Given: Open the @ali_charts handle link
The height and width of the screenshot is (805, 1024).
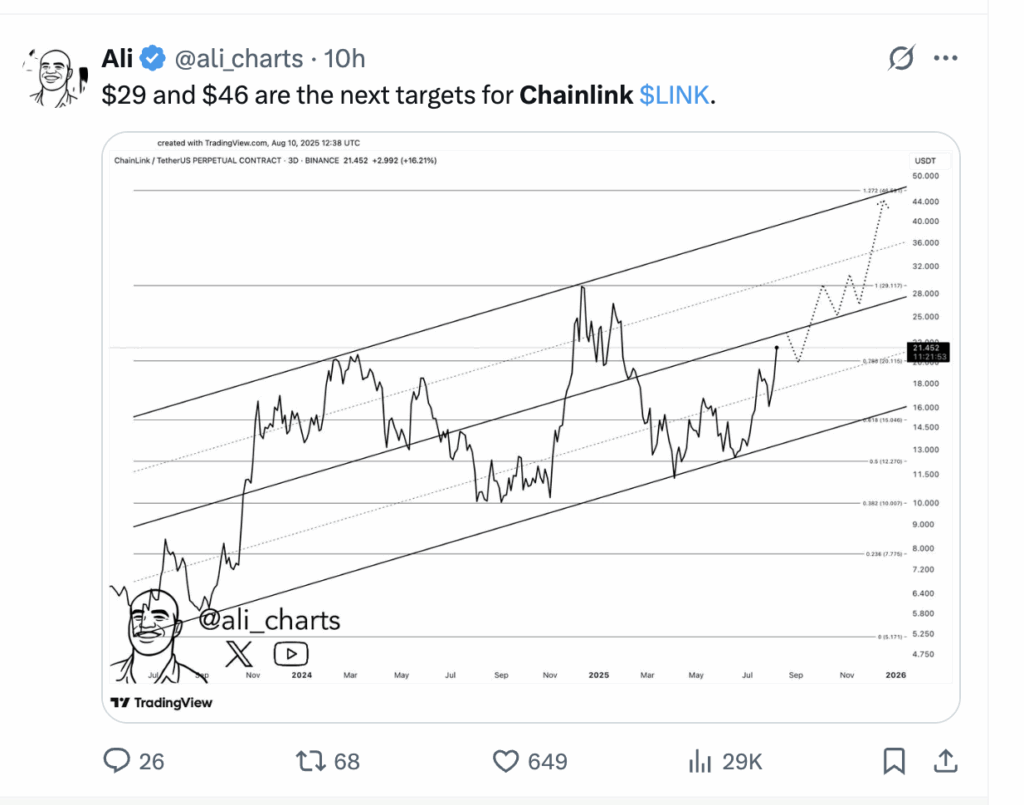Looking at the screenshot, I should (239, 59).
